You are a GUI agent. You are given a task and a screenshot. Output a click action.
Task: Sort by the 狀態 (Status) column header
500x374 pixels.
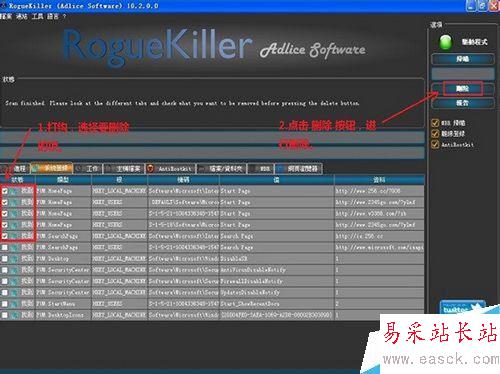pyautogui.click(x=18, y=180)
